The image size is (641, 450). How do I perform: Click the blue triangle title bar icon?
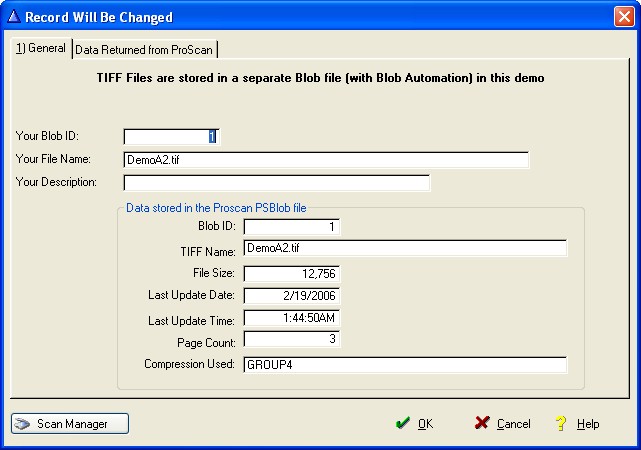click(x=14, y=17)
